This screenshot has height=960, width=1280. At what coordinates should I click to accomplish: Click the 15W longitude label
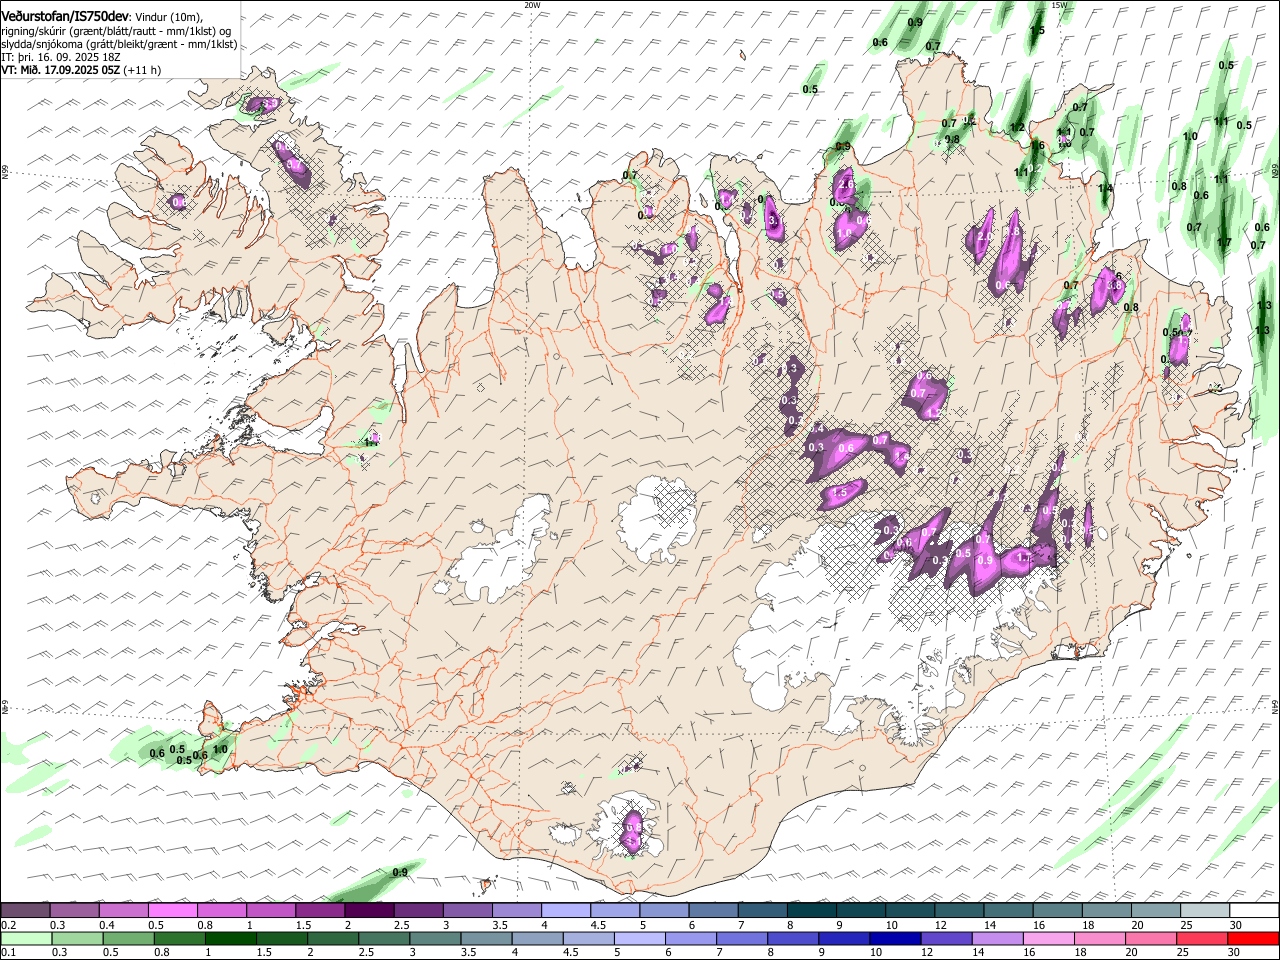pyautogui.click(x=1058, y=5)
